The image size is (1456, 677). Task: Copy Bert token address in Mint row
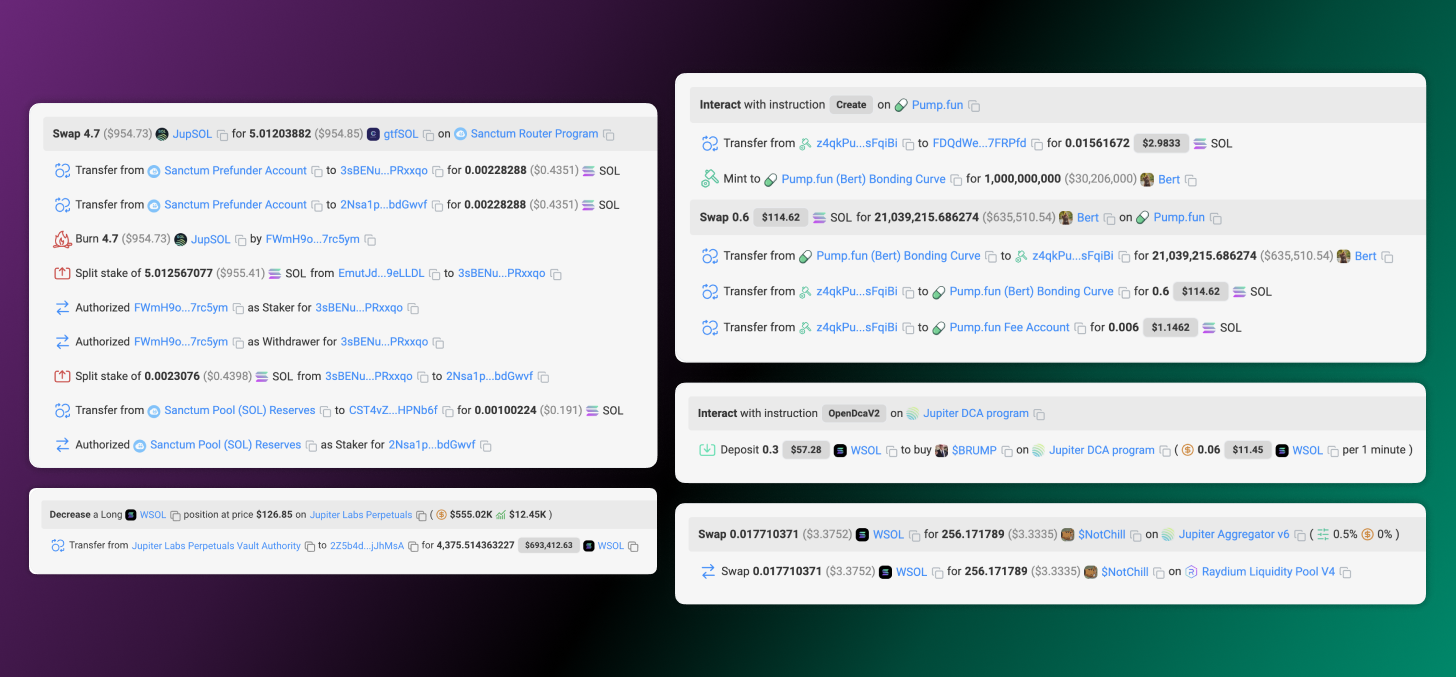pyautogui.click(x=1190, y=180)
